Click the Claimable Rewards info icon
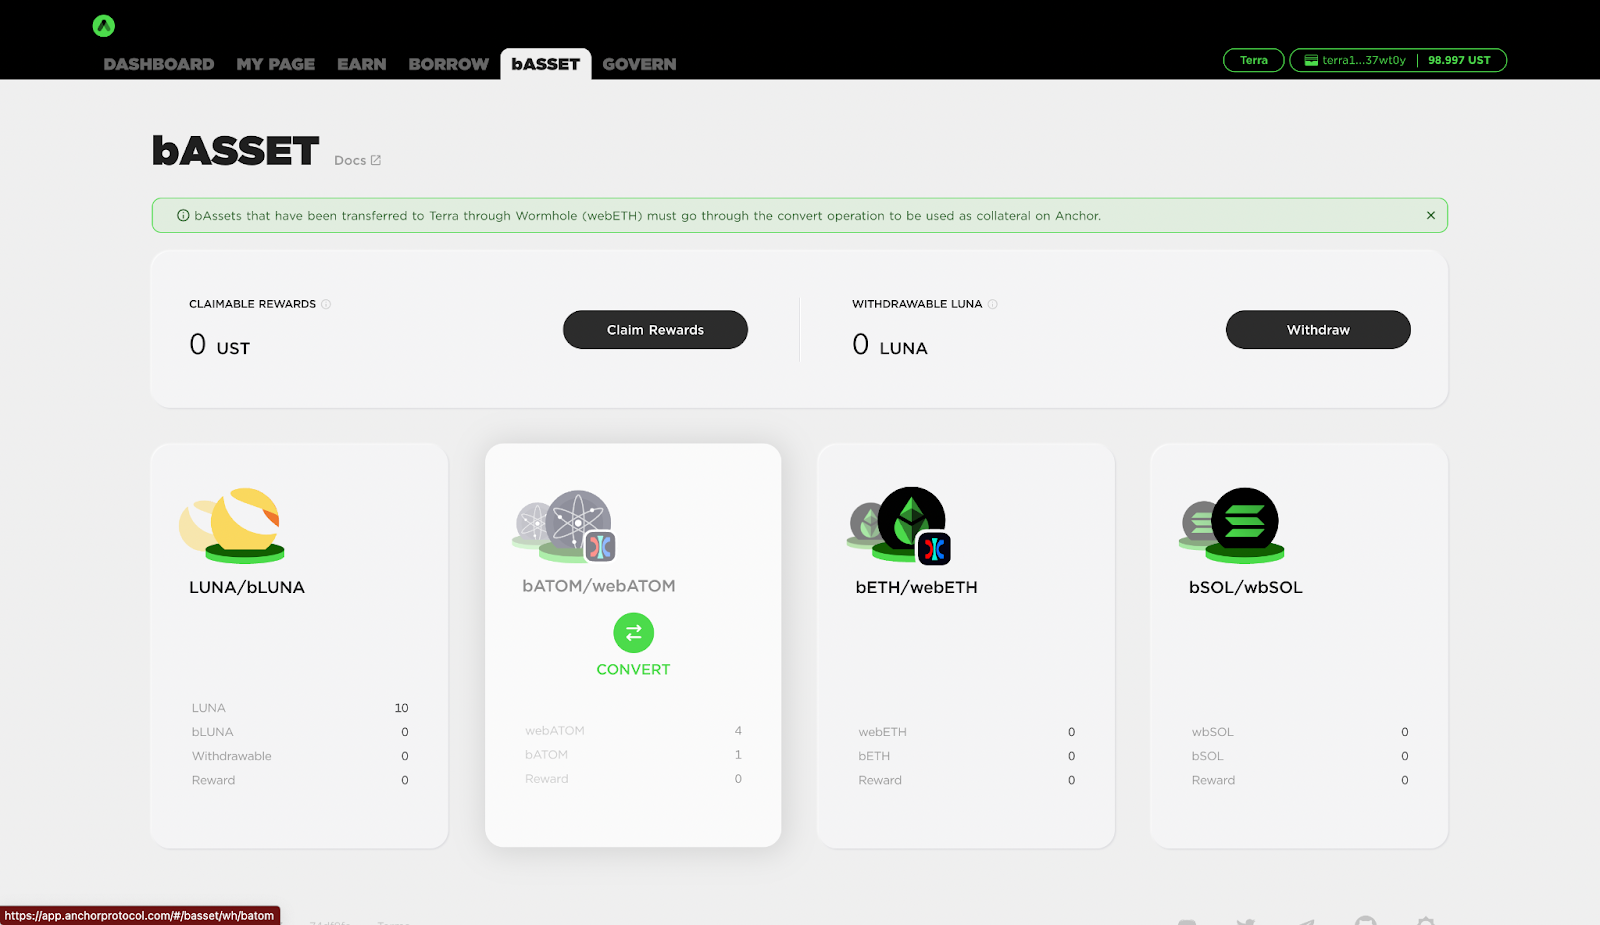Image resolution: width=1600 pixels, height=925 pixels. point(326,304)
